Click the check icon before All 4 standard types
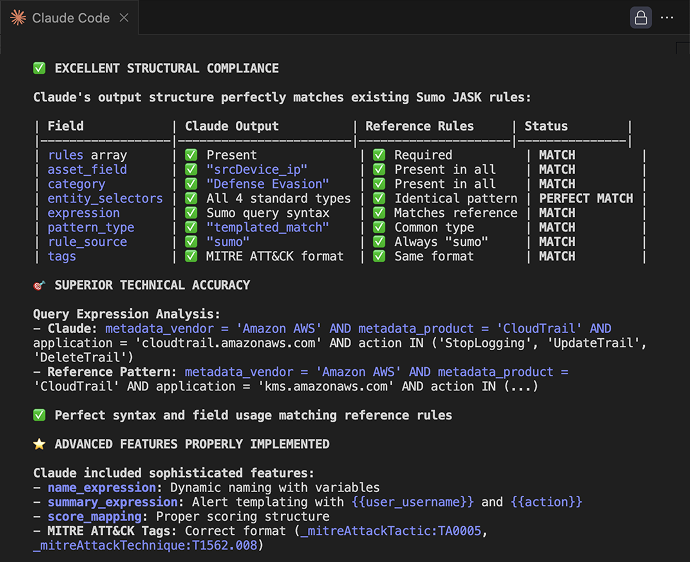Screen dimensions: 690x562 point(191,198)
